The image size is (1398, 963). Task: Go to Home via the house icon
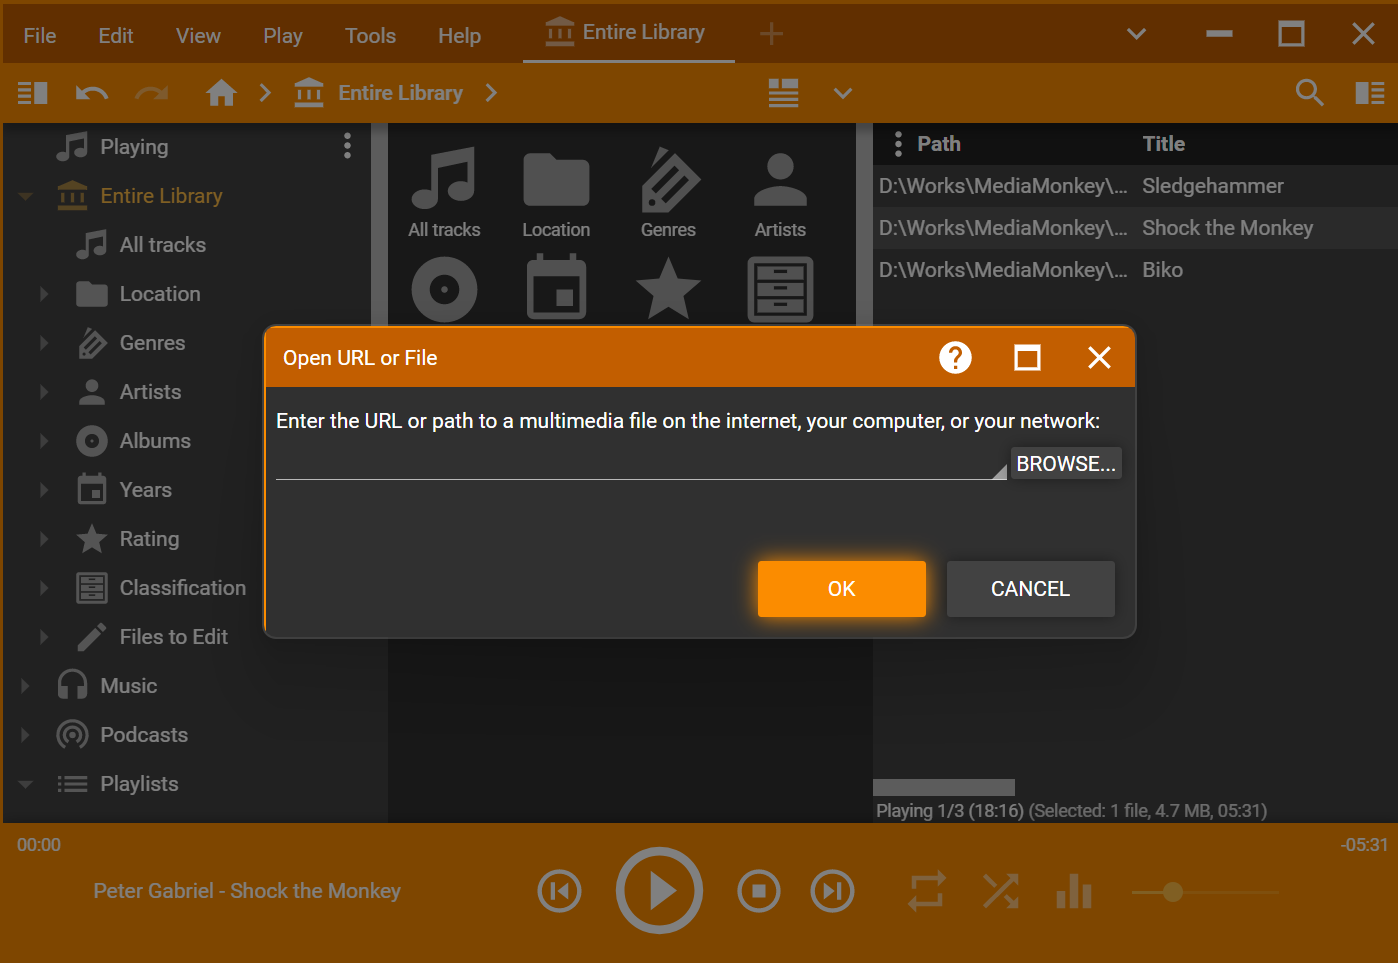coord(221,93)
